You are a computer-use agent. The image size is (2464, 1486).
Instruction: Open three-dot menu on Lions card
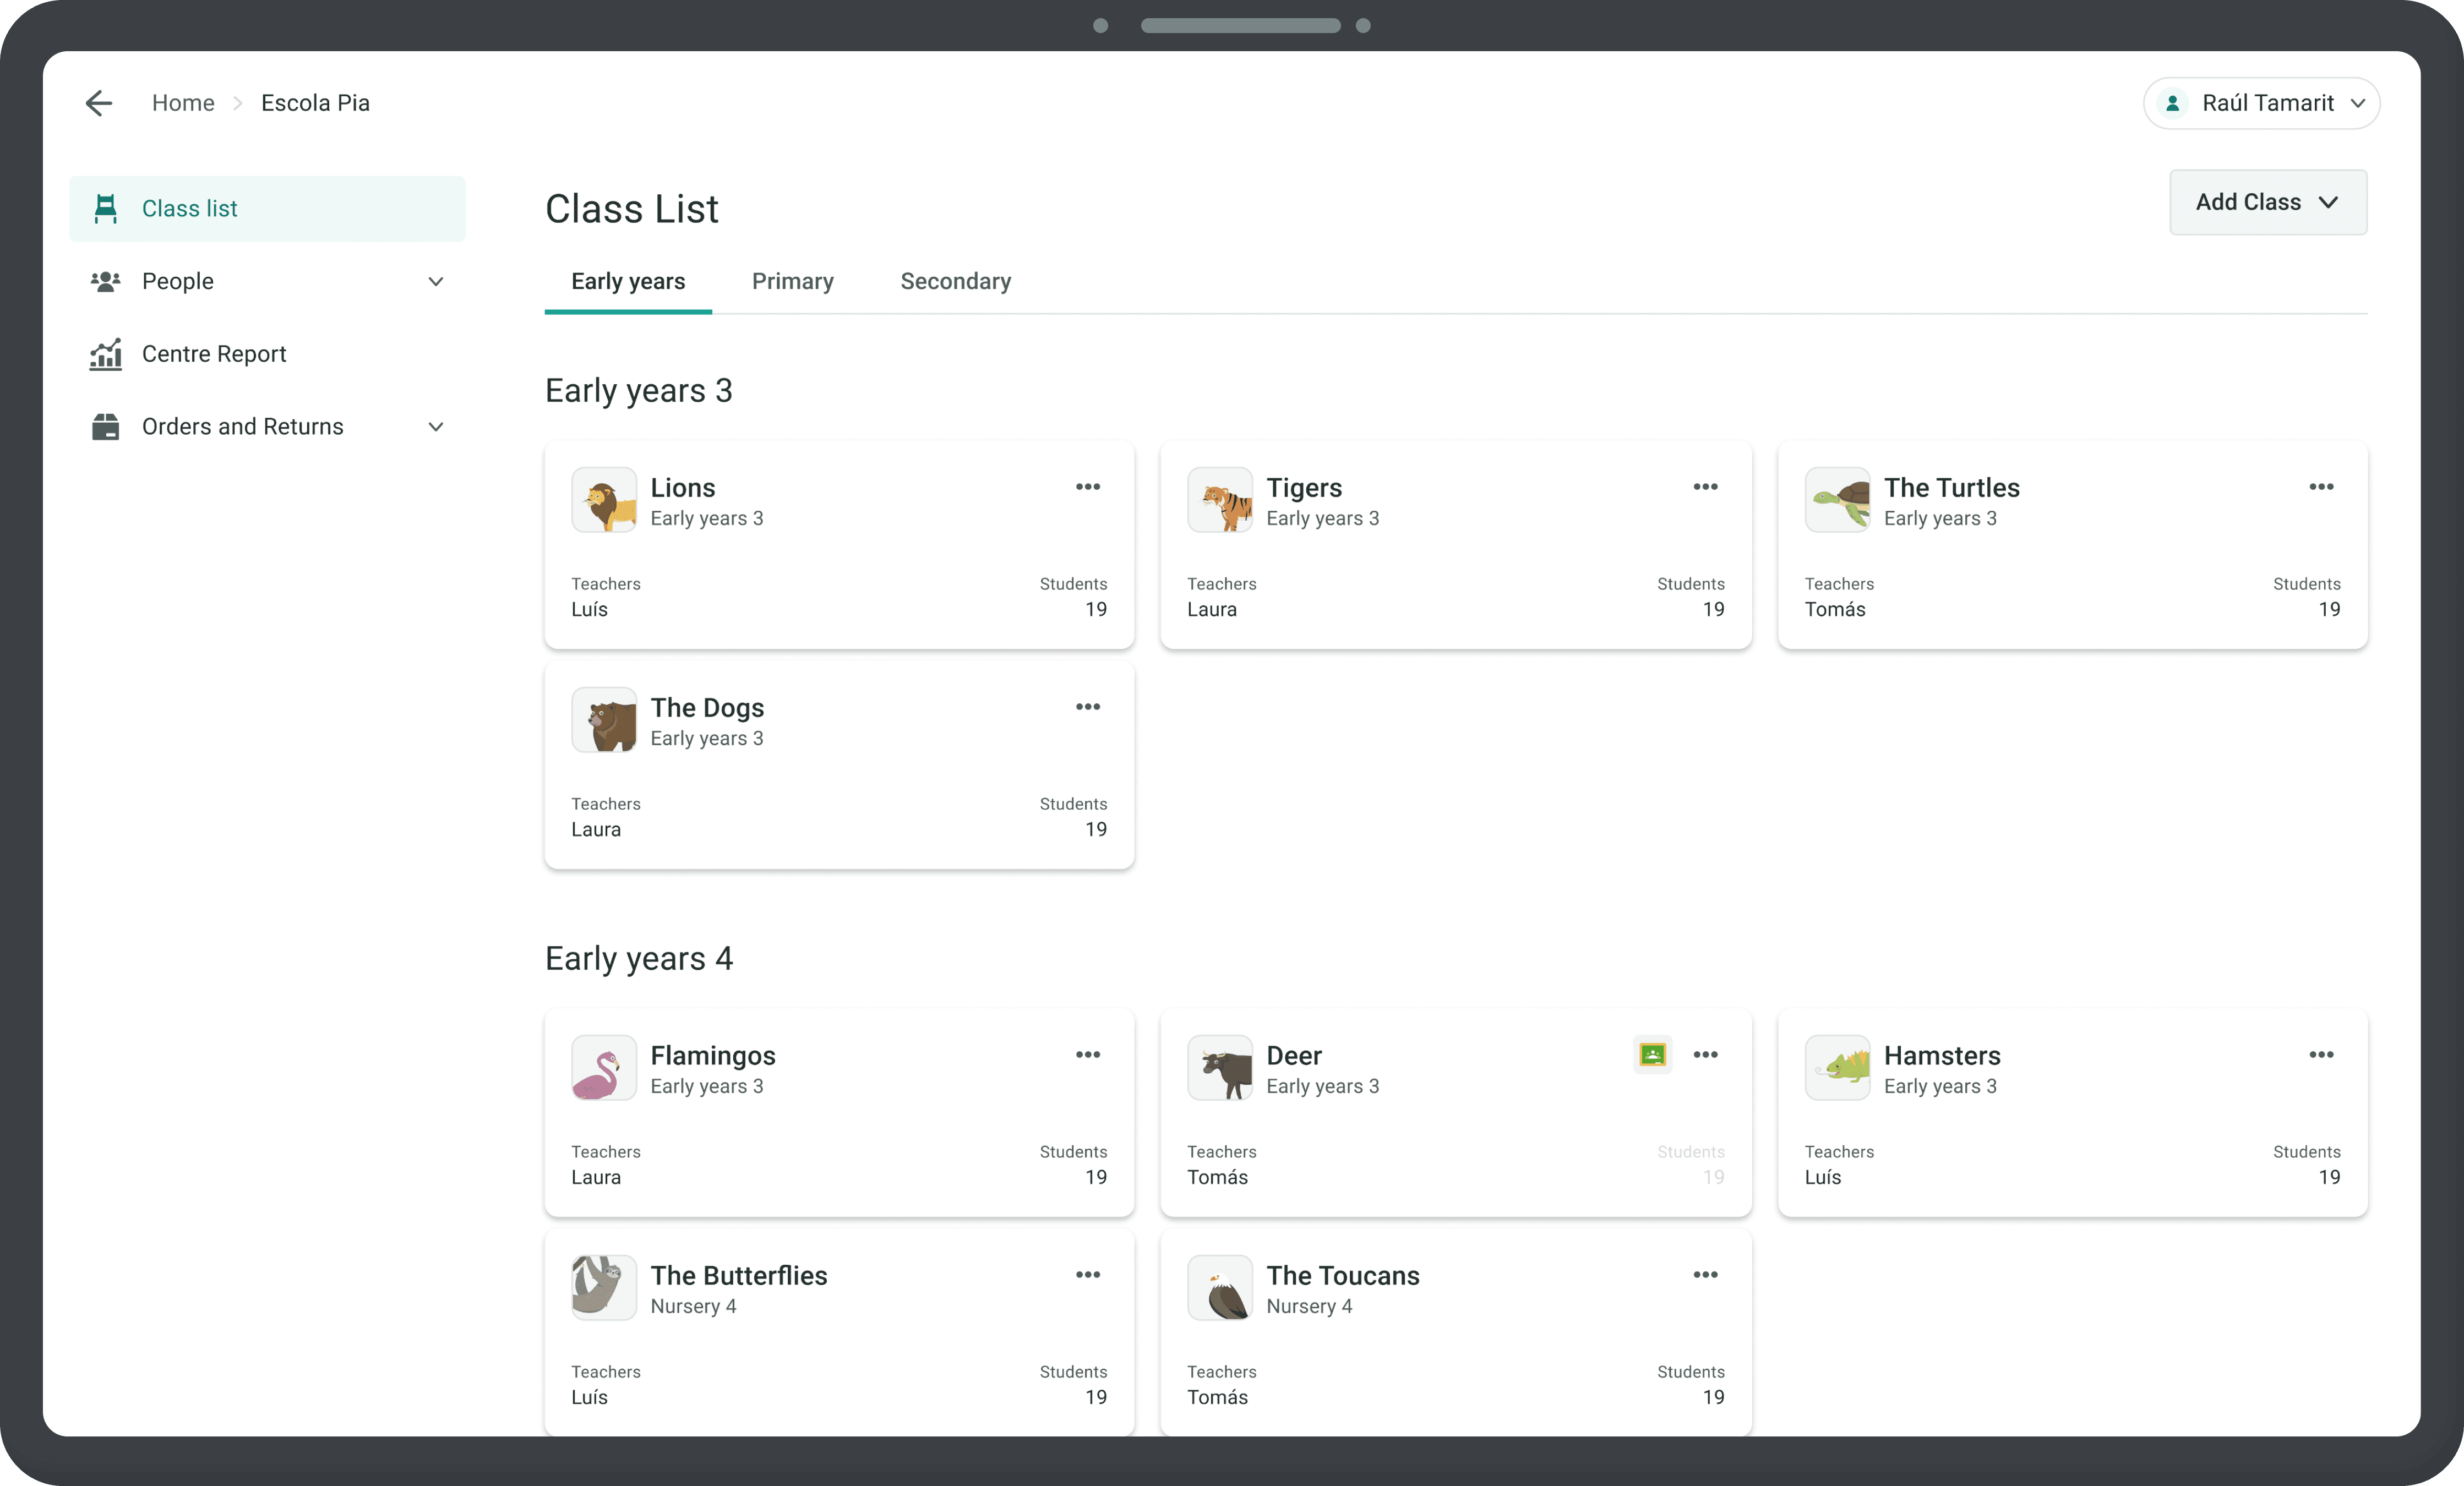coord(1087,487)
